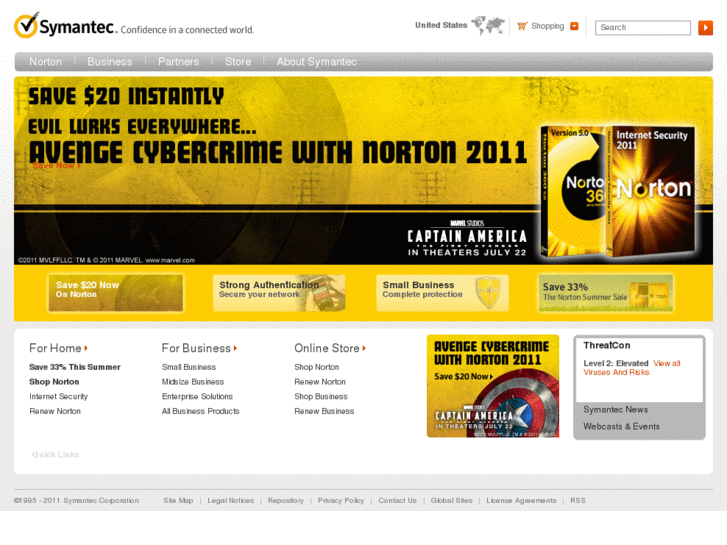
Task: Open the Norton menu tab
Action: pos(45,62)
